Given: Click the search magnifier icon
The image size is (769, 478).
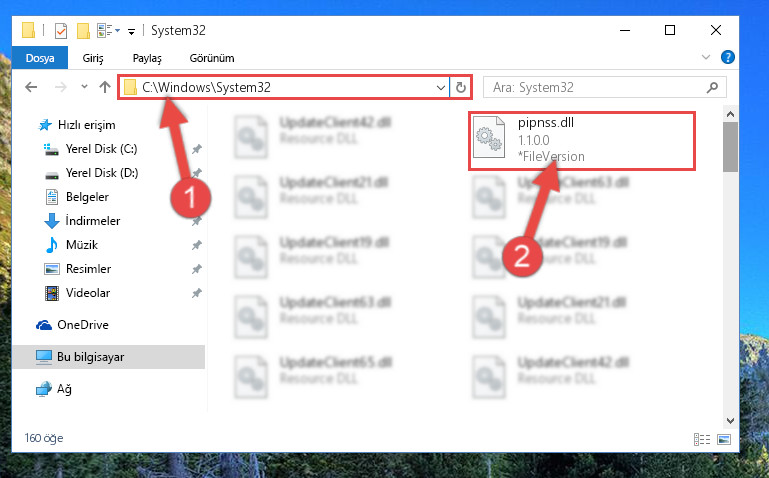Looking at the screenshot, I should (x=712, y=87).
